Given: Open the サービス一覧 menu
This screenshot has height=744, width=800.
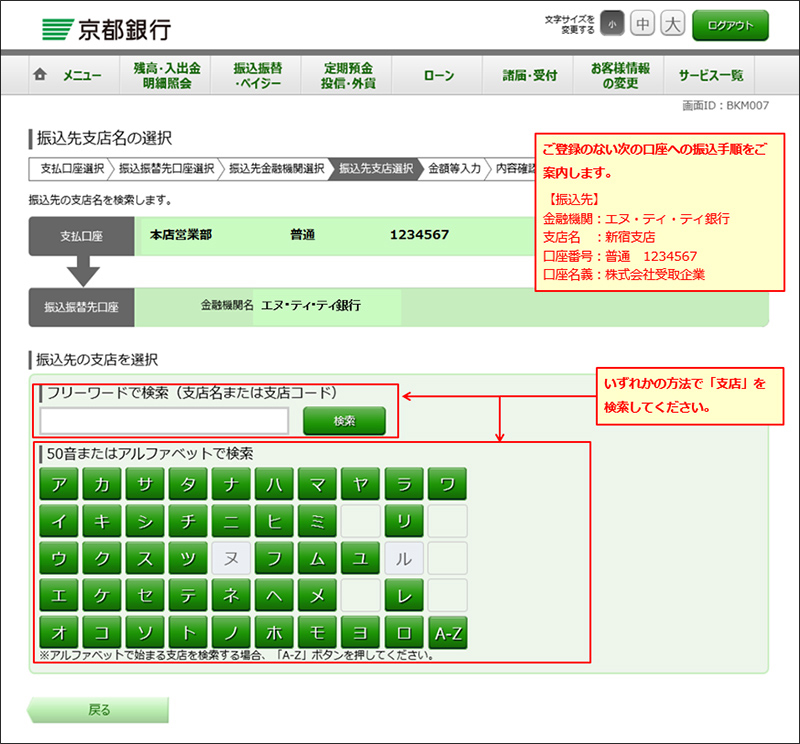Looking at the screenshot, I should [710, 76].
